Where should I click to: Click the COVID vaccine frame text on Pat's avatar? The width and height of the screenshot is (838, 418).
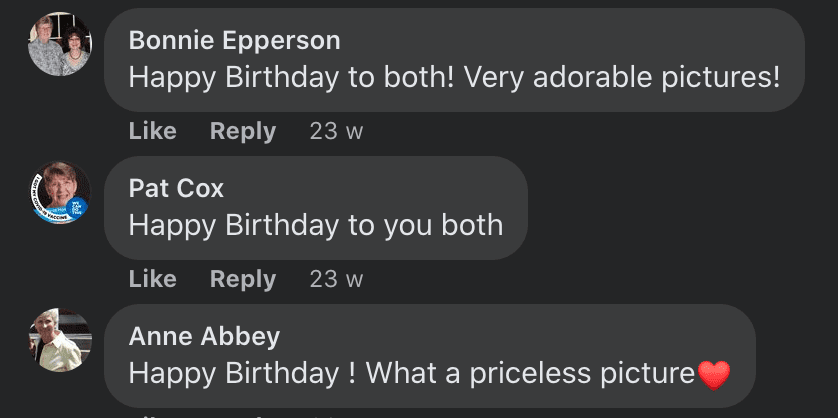(47, 205)
